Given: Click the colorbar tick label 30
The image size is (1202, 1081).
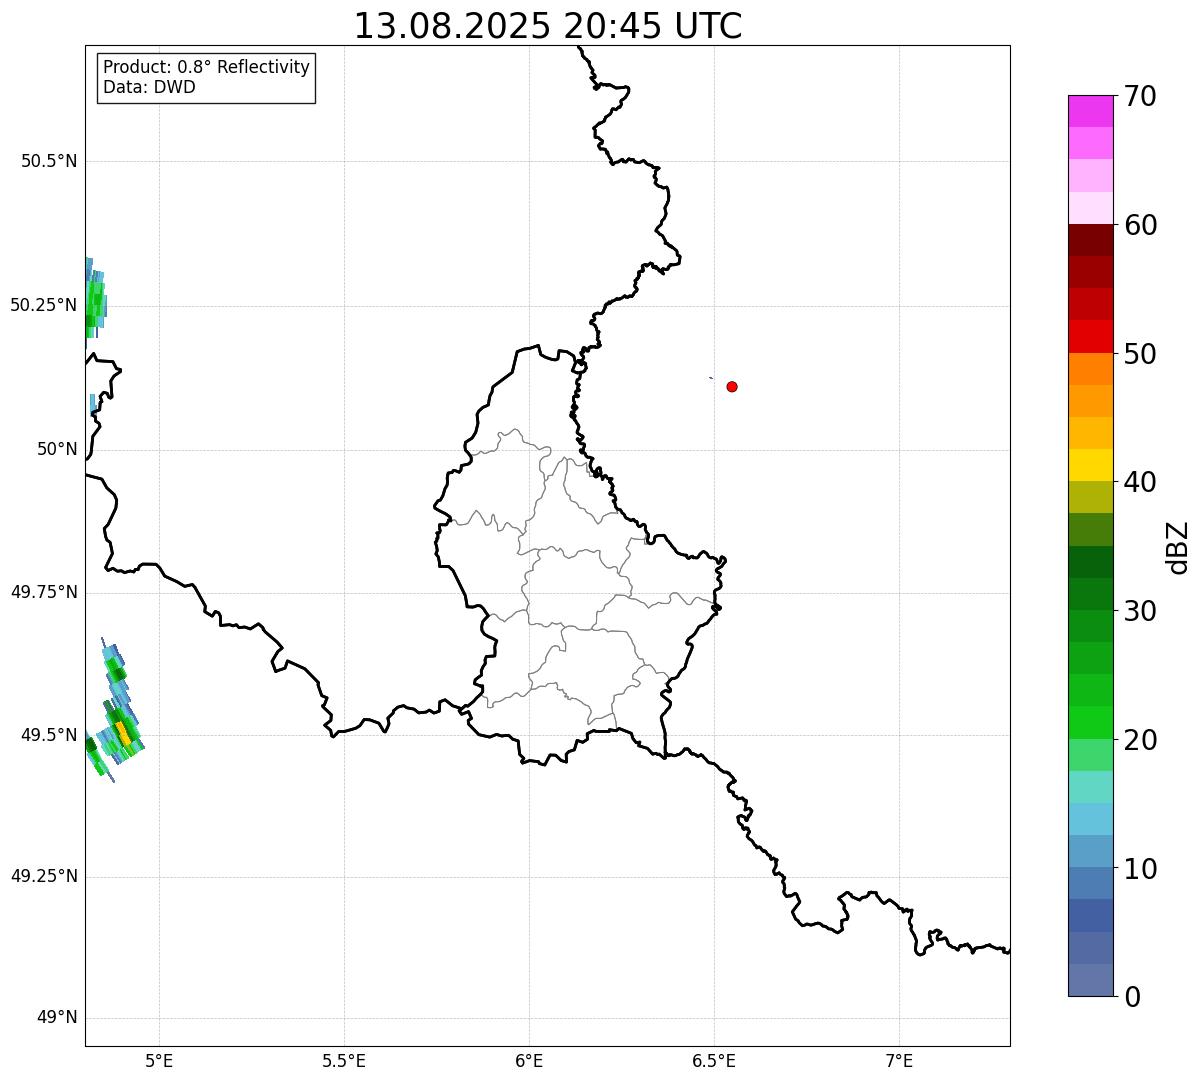Looking at the screenshot, I should (1140, 611).
